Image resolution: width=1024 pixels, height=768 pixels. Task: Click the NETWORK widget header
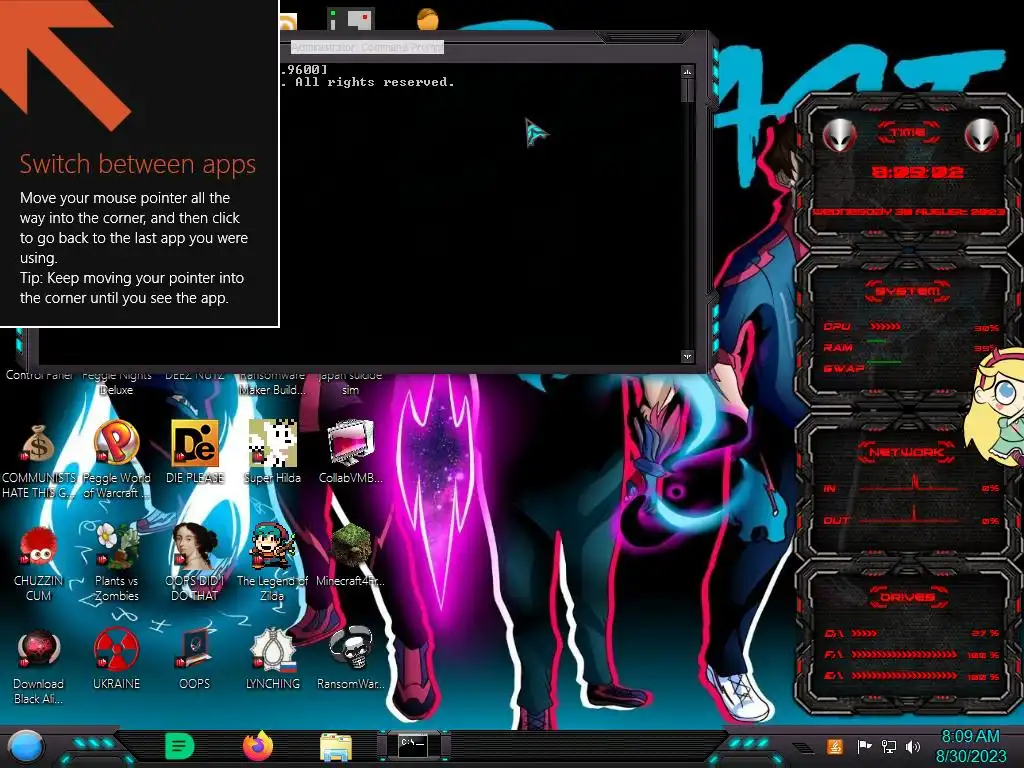pos(906,452)
